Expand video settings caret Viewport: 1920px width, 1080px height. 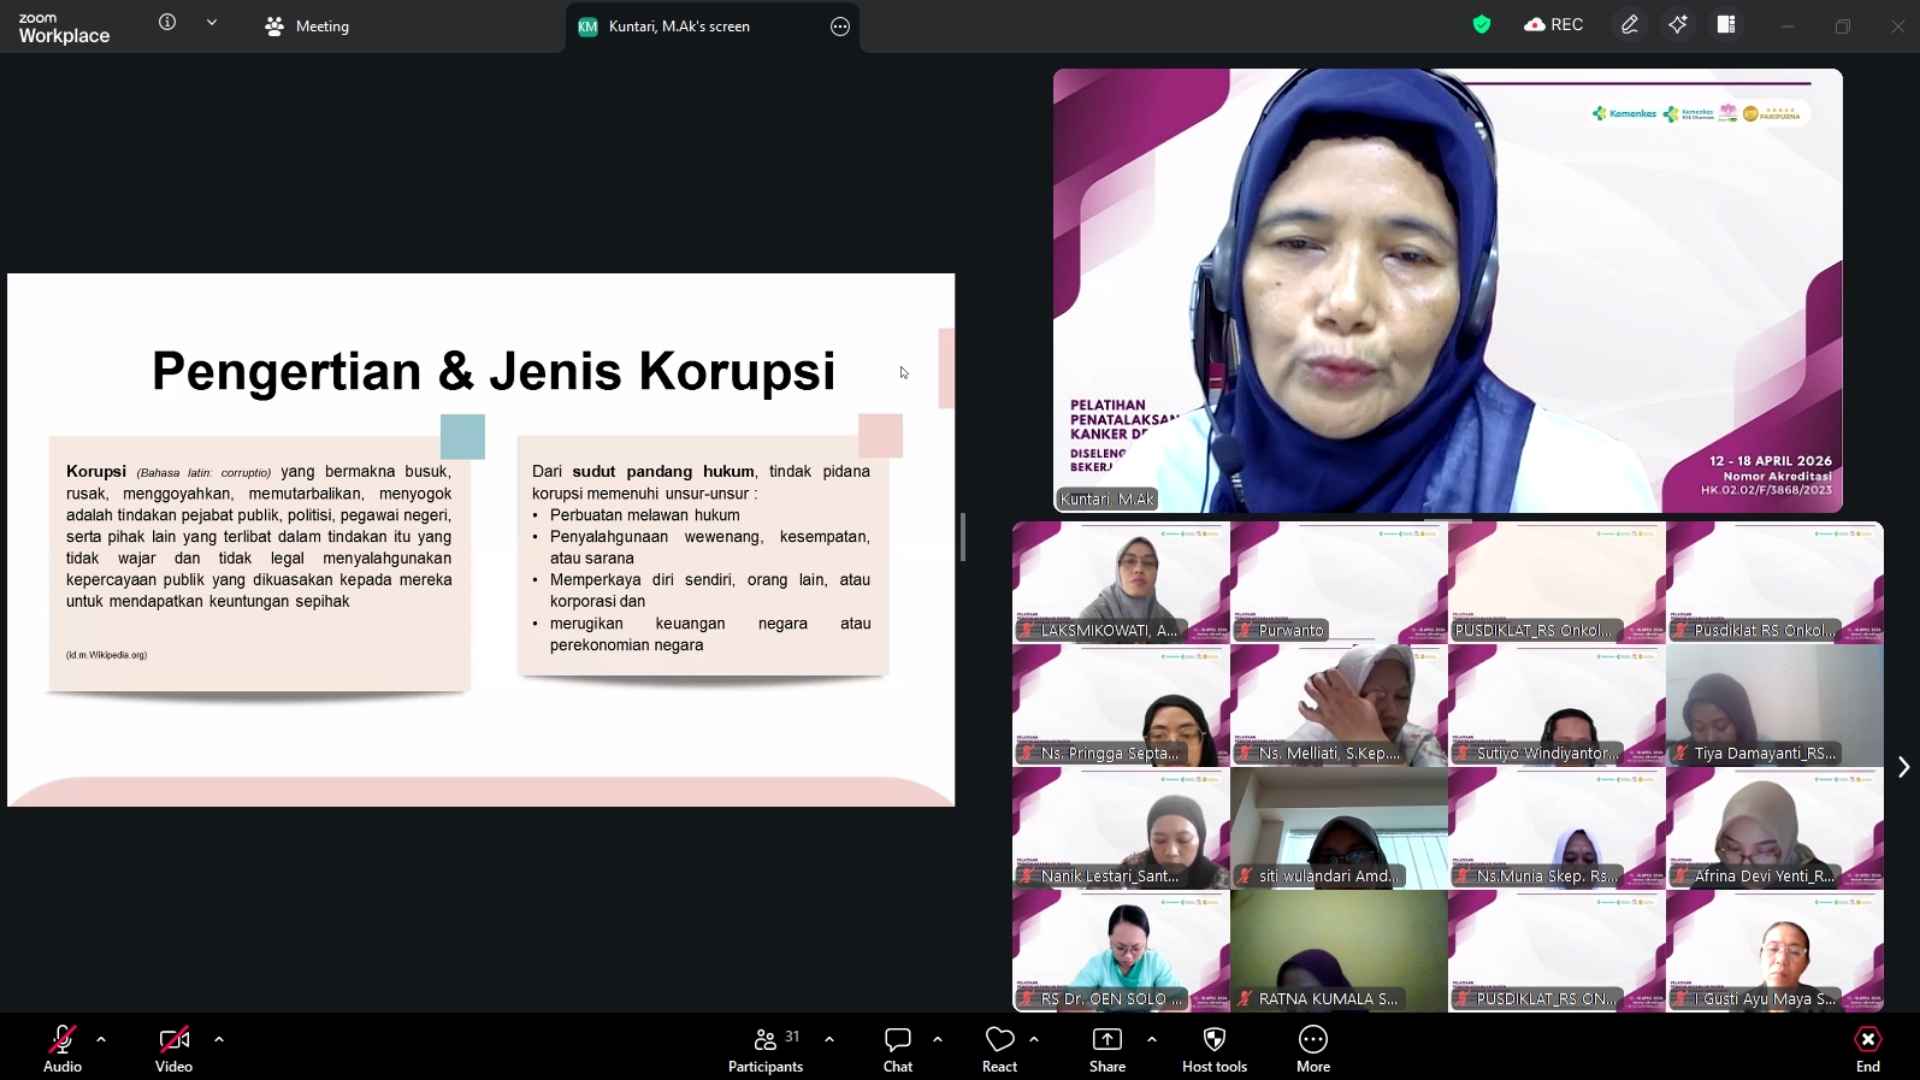point(219,1040)
